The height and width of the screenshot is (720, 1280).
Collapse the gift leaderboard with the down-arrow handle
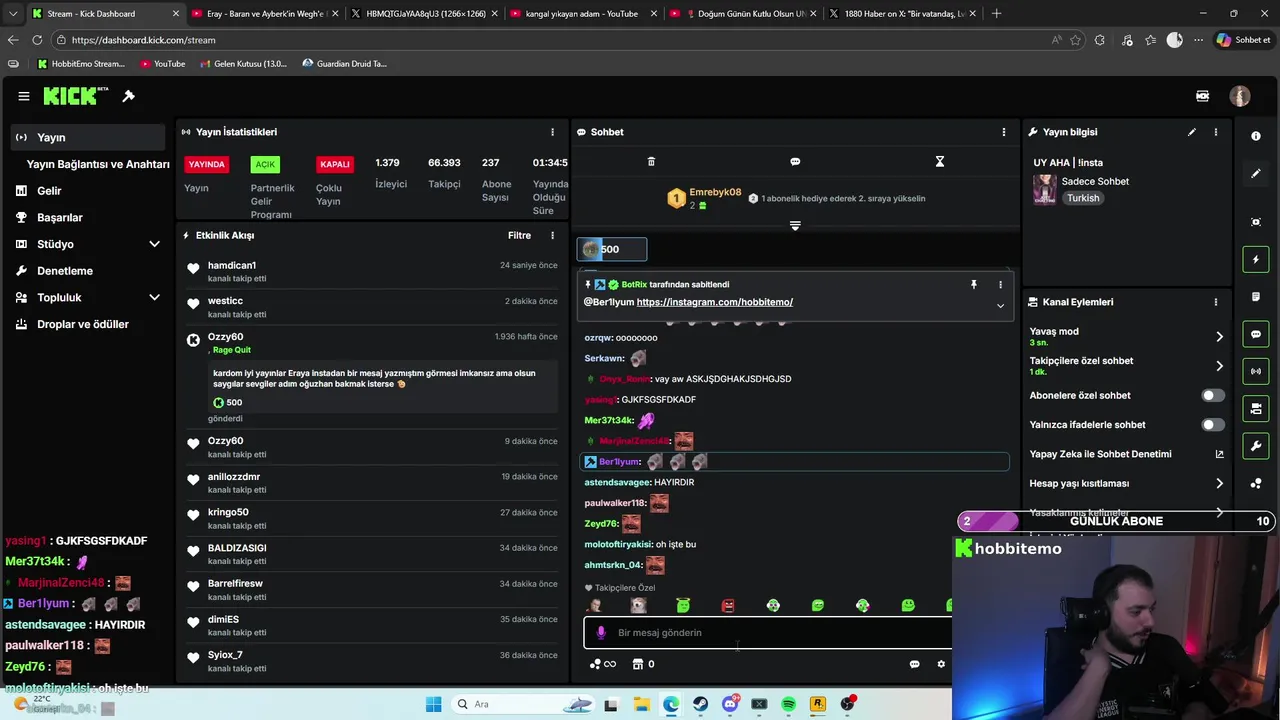click(795, 226)
